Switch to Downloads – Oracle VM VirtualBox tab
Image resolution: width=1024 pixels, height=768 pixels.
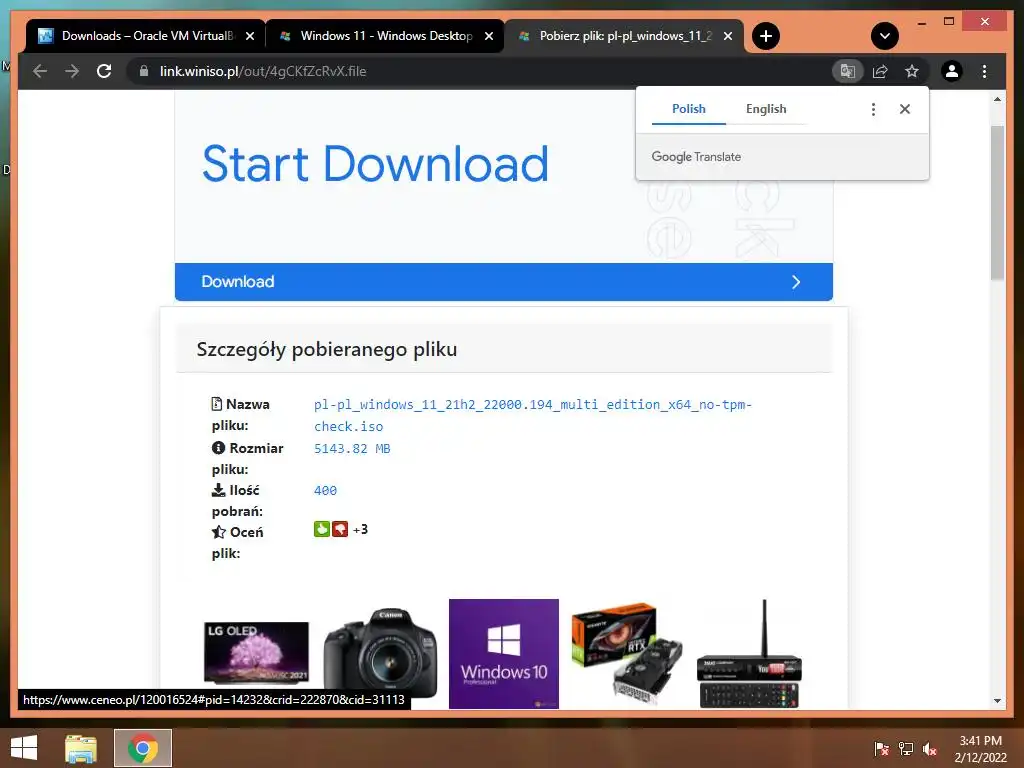(x=146, y=36)
